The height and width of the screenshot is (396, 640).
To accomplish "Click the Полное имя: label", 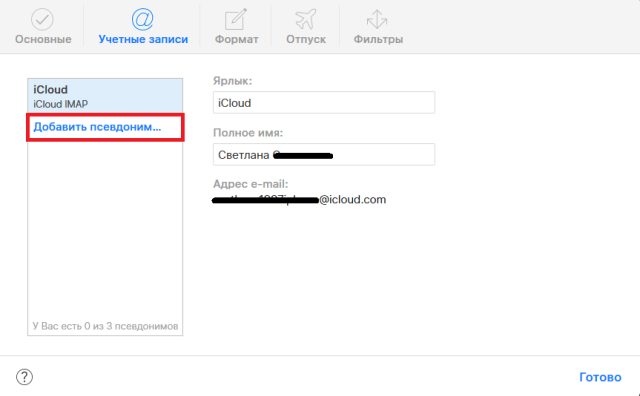I will click(x=248, y=133).
